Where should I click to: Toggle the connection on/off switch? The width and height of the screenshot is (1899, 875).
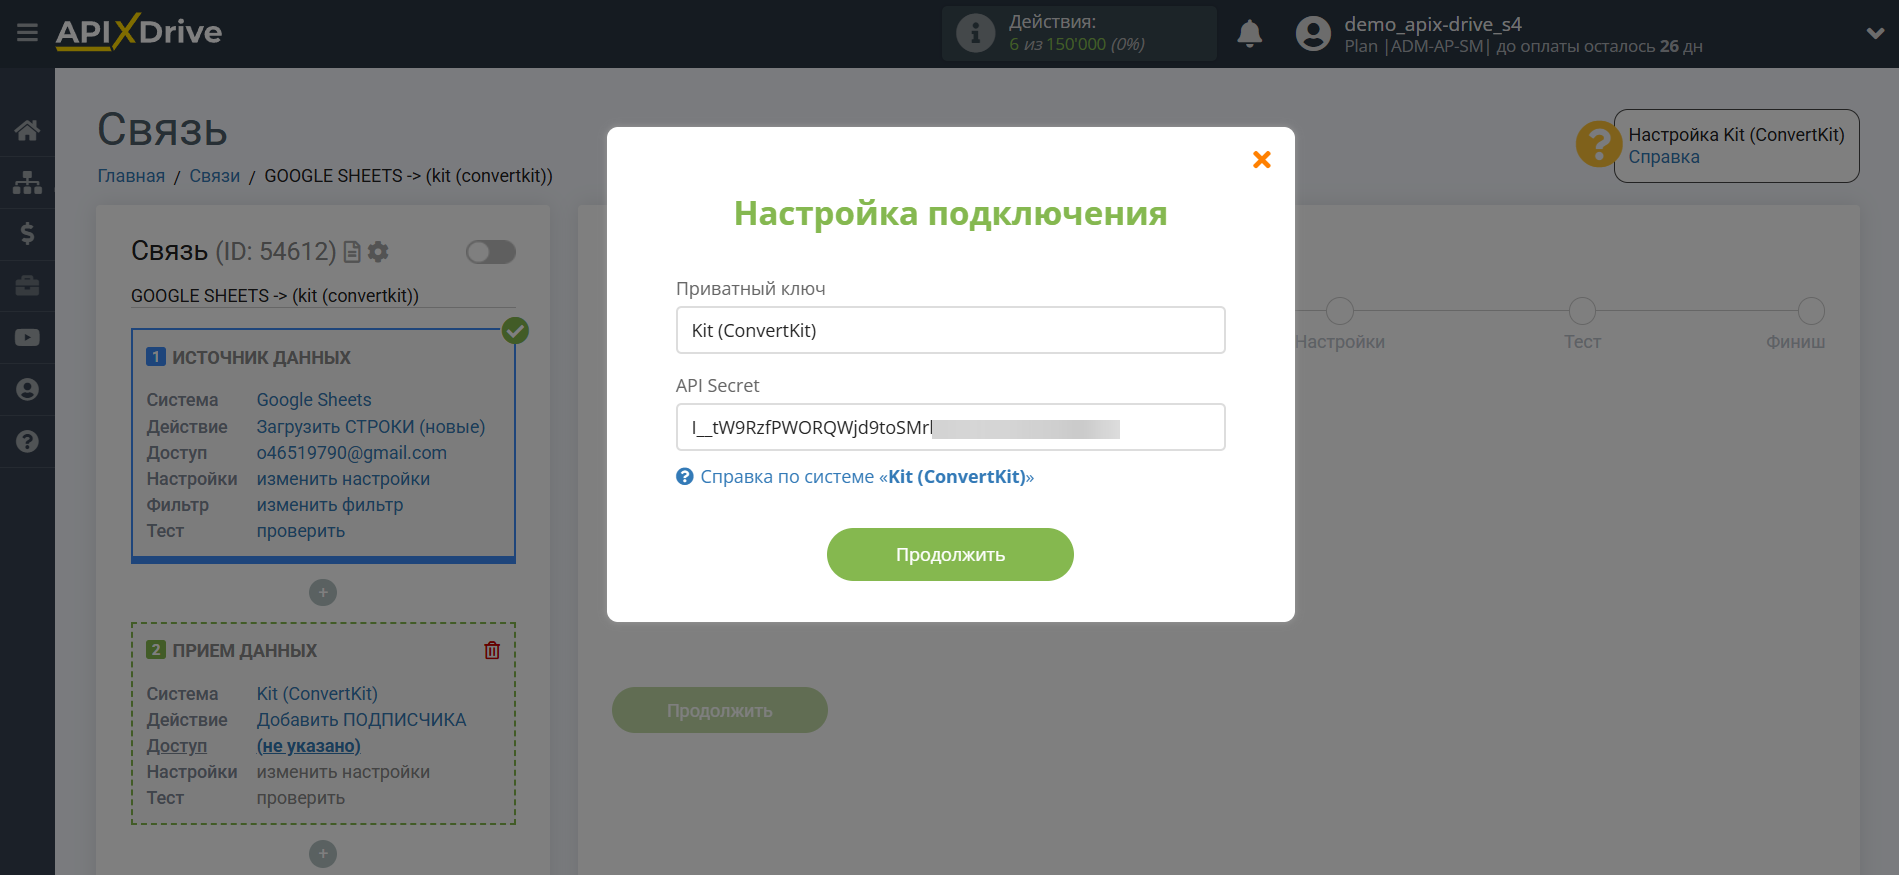491,252
